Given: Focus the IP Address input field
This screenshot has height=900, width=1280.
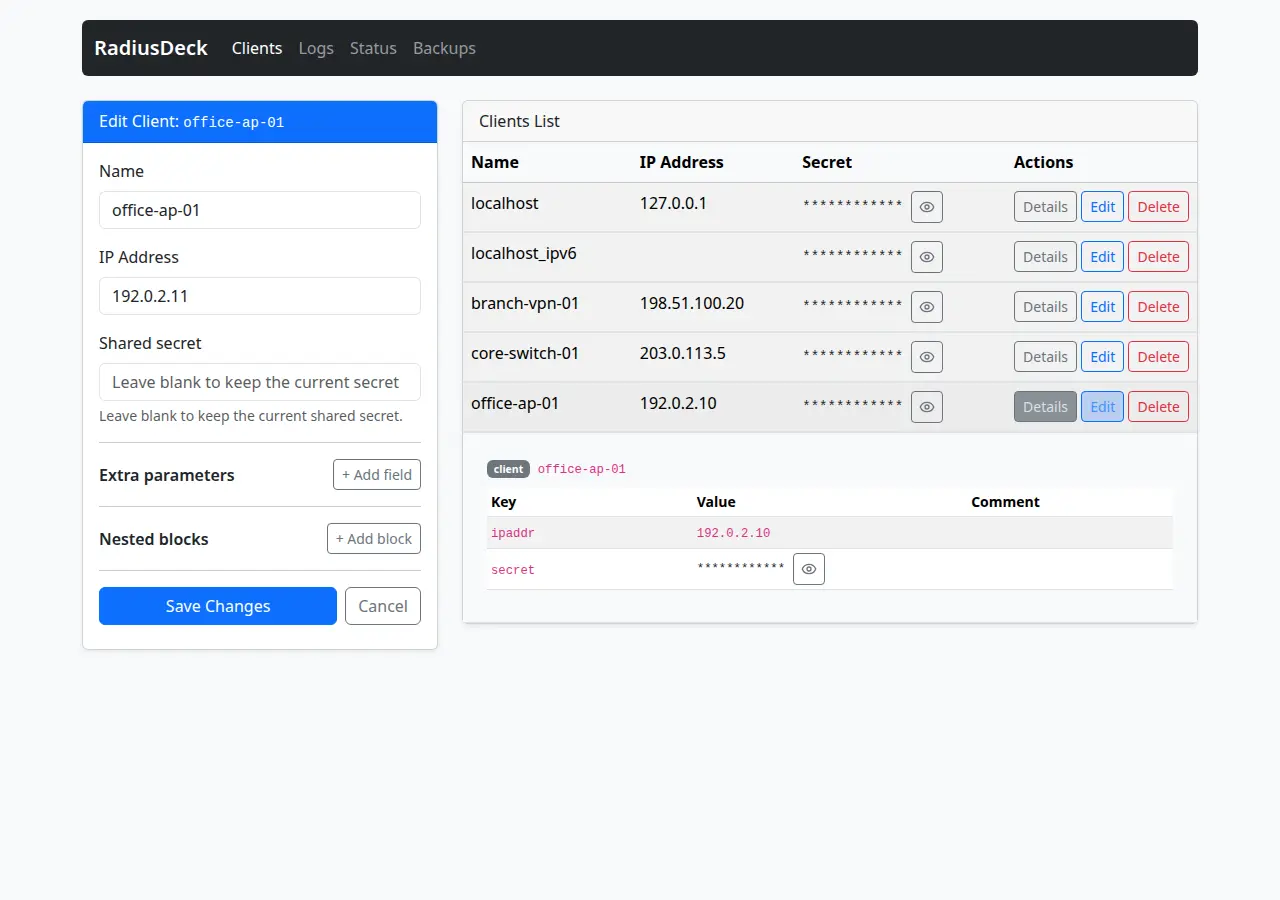Looking at the screenshot, I should [x=260, y=296].
